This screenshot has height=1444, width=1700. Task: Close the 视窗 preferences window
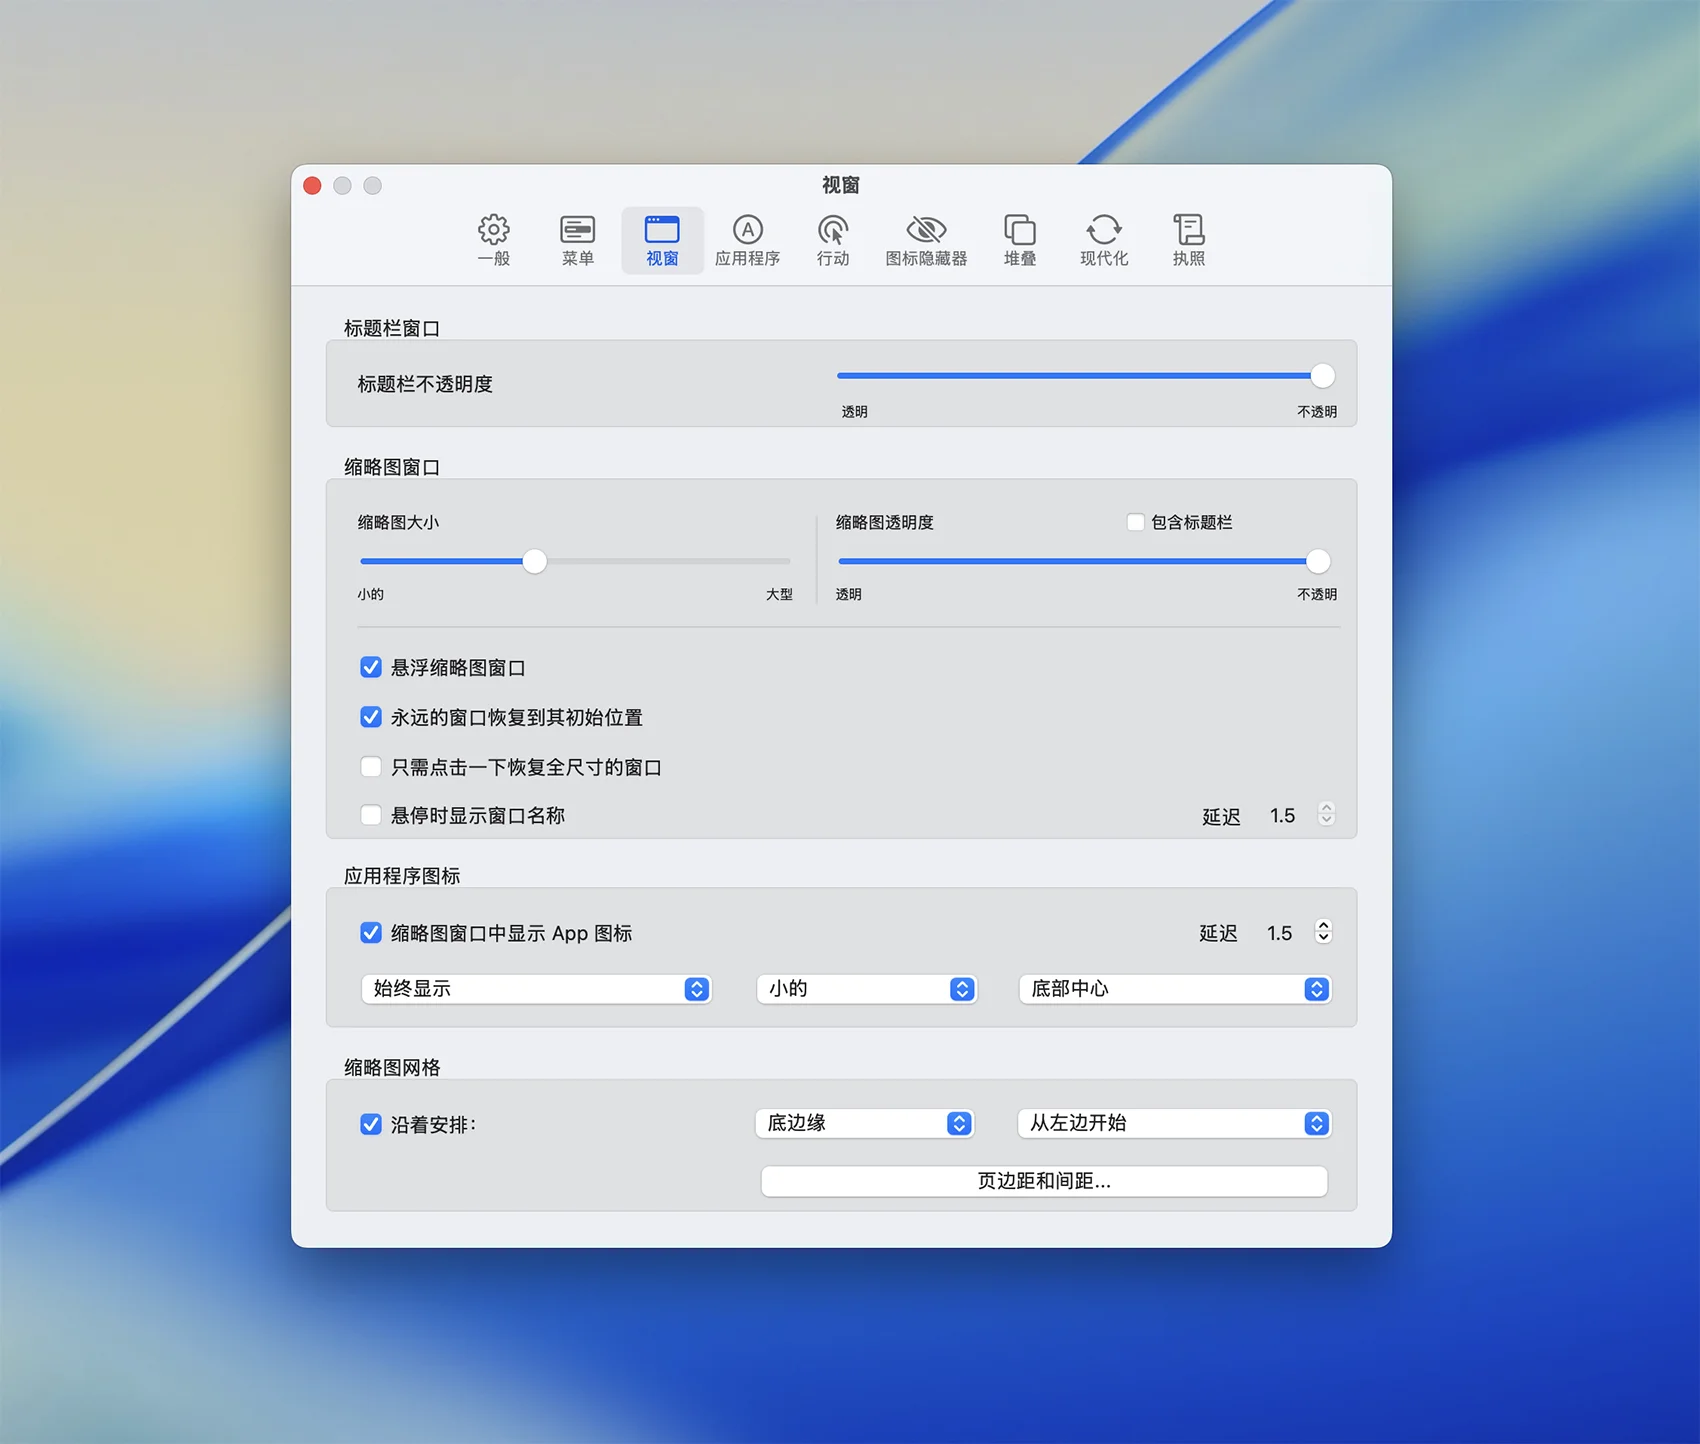pyautogui.click(x=312, y=186)
